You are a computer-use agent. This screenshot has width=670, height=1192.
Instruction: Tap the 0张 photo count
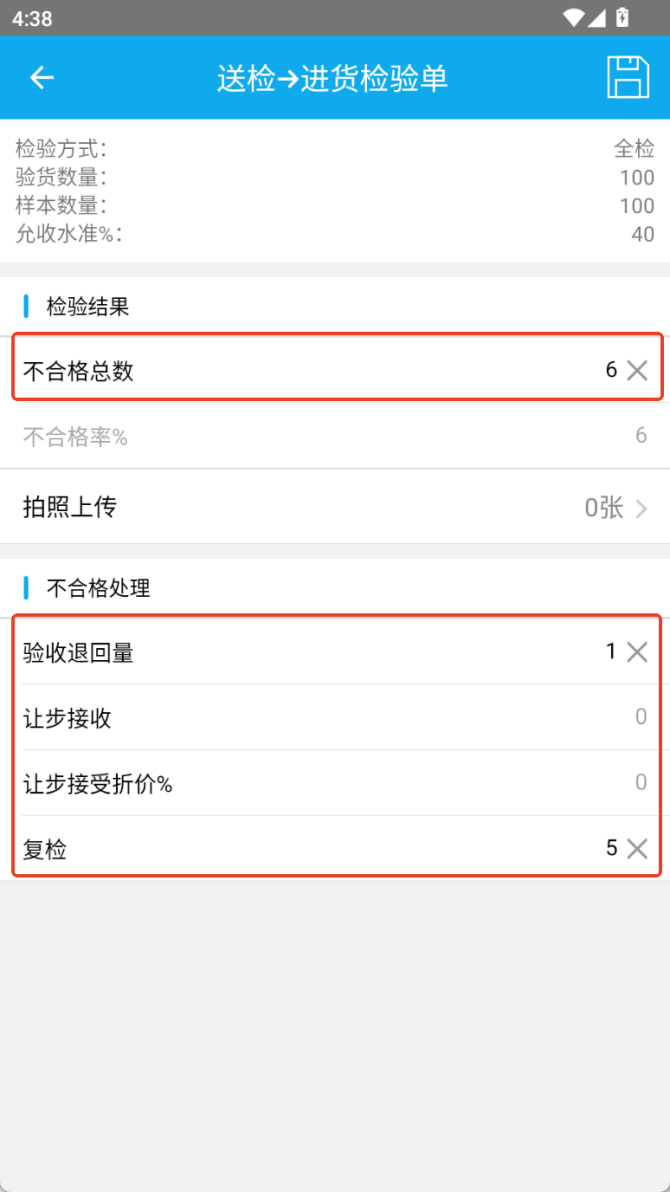[x=604, y=508]
